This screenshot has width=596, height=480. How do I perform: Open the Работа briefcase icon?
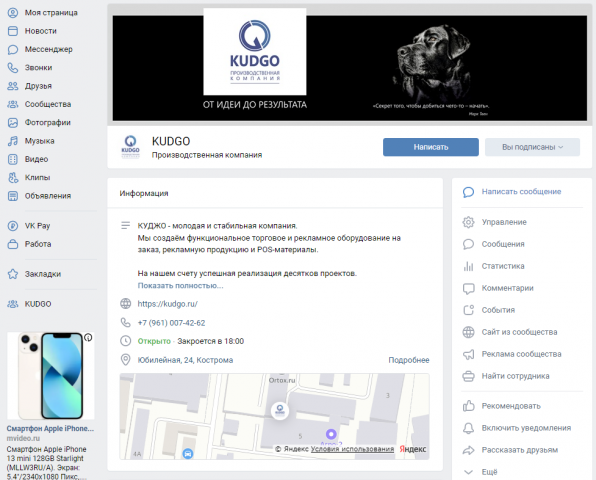(13, 244)
